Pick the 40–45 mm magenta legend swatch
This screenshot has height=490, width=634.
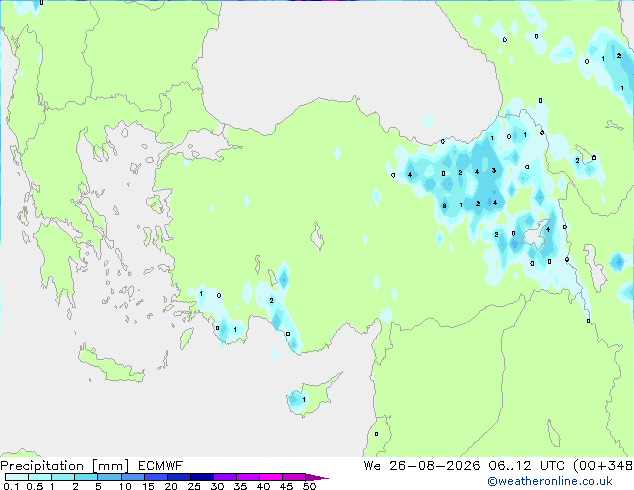point(271,477)
